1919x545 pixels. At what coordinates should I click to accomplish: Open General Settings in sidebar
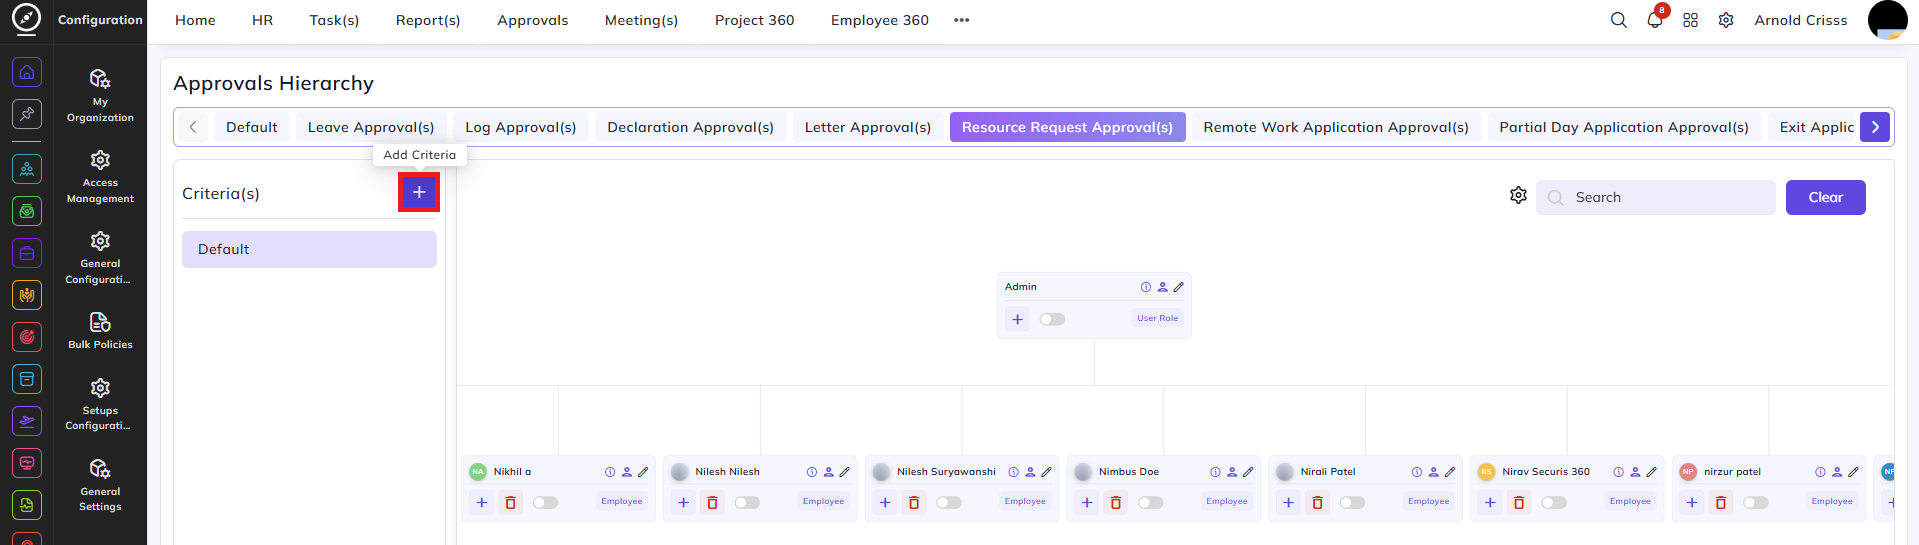tap(100, 485)
